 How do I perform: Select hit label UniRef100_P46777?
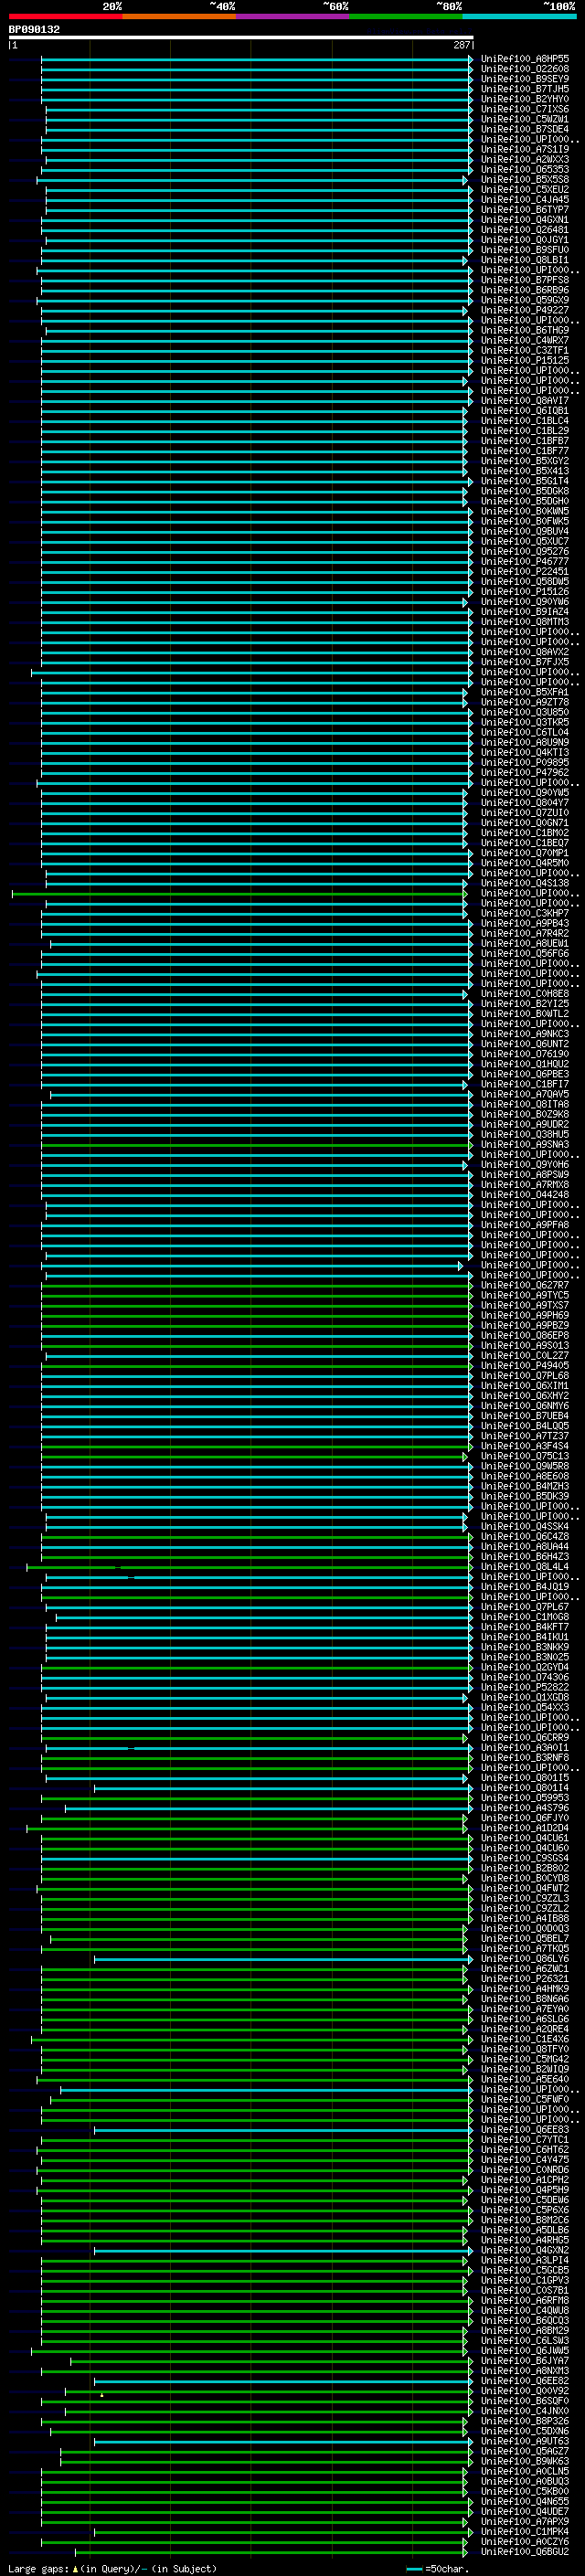pos(525,562)
